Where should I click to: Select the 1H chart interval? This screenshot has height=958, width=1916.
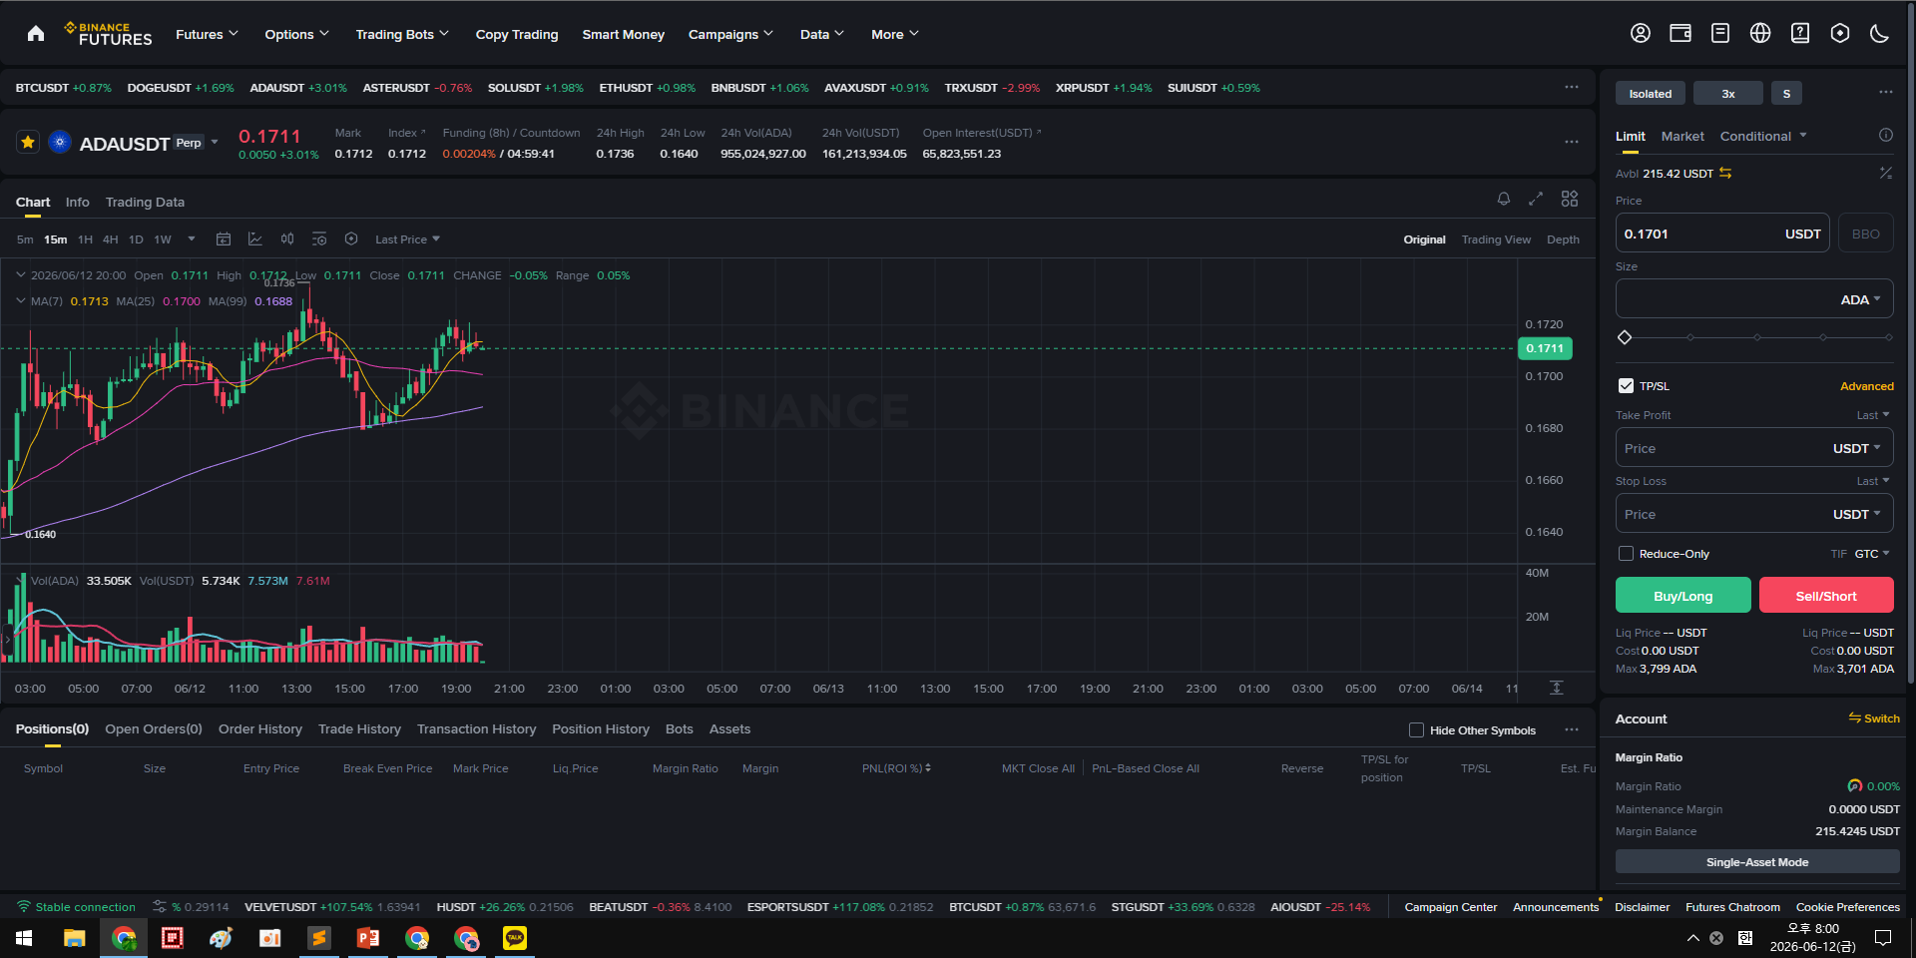(x=85, y=239)
